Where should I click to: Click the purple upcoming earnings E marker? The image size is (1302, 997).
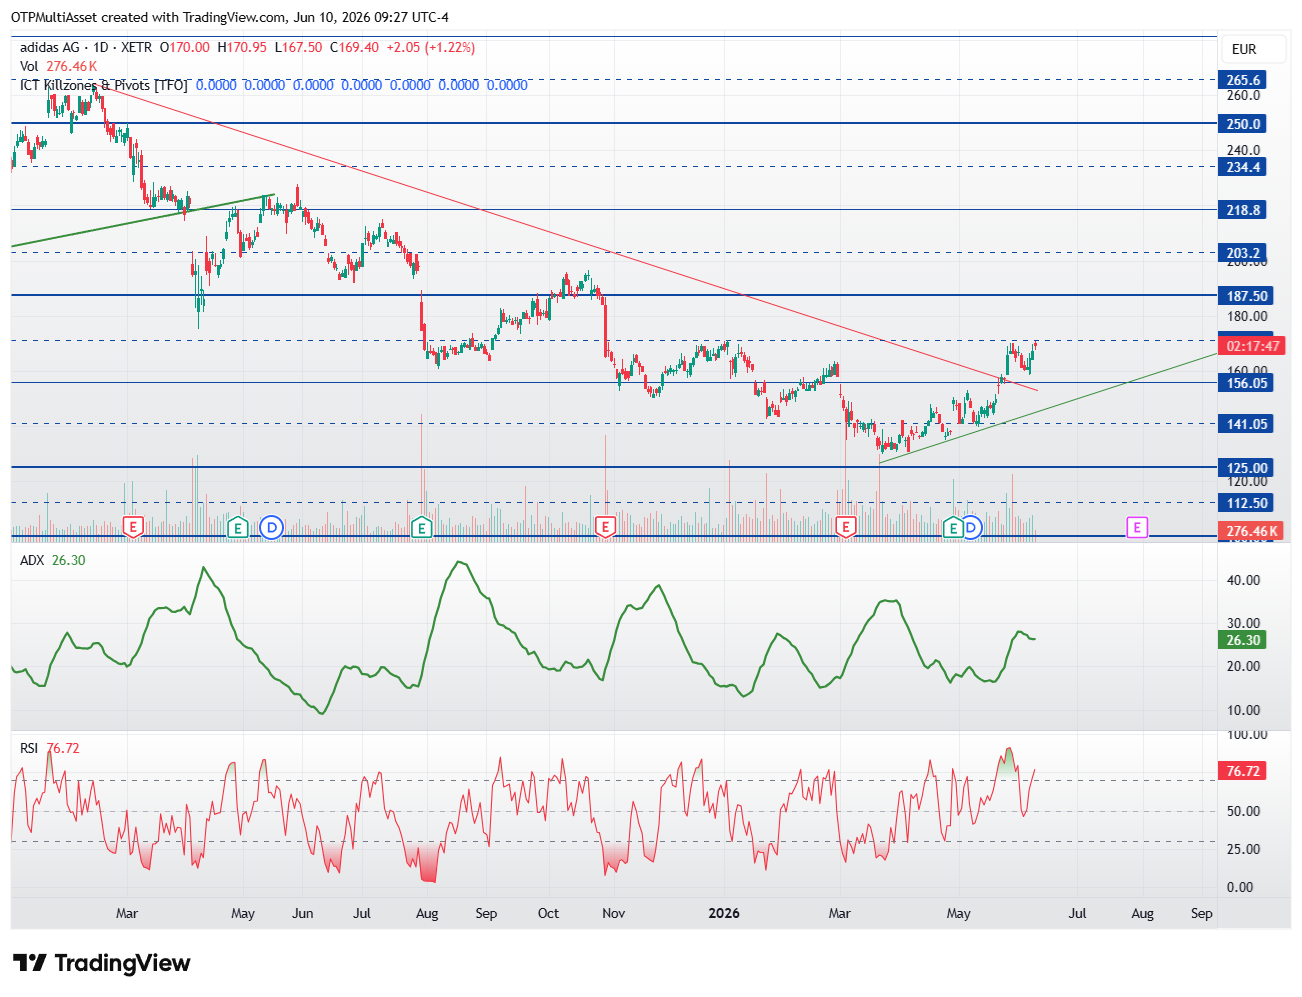click(x=1137, y=527)
